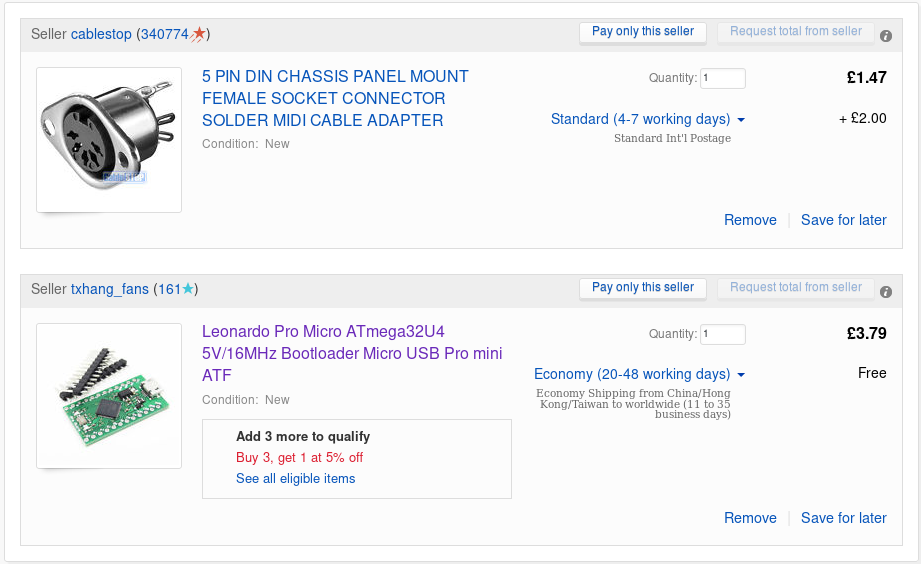Save the Leonardo Pro Micro for later
The width and height of the screenshot is (921, 564).
(x=843, y=518)
